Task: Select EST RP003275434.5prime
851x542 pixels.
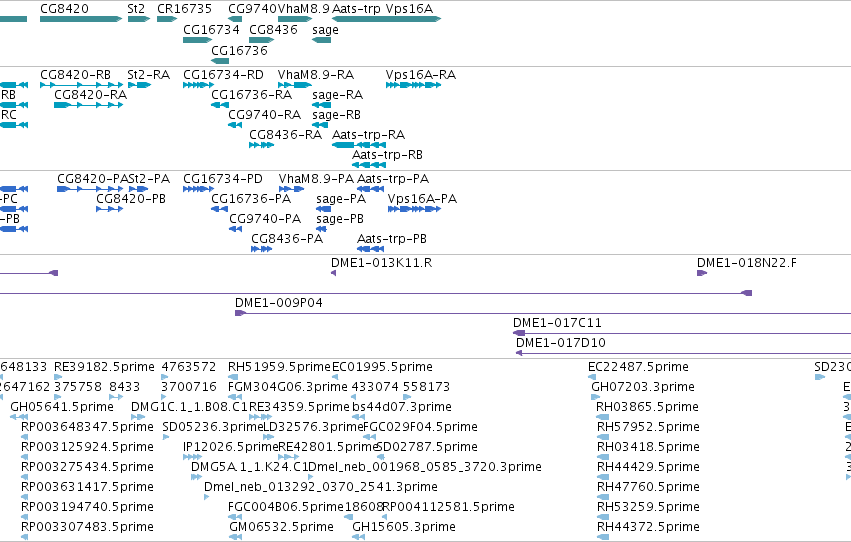Action: click(x=24, y=477)
